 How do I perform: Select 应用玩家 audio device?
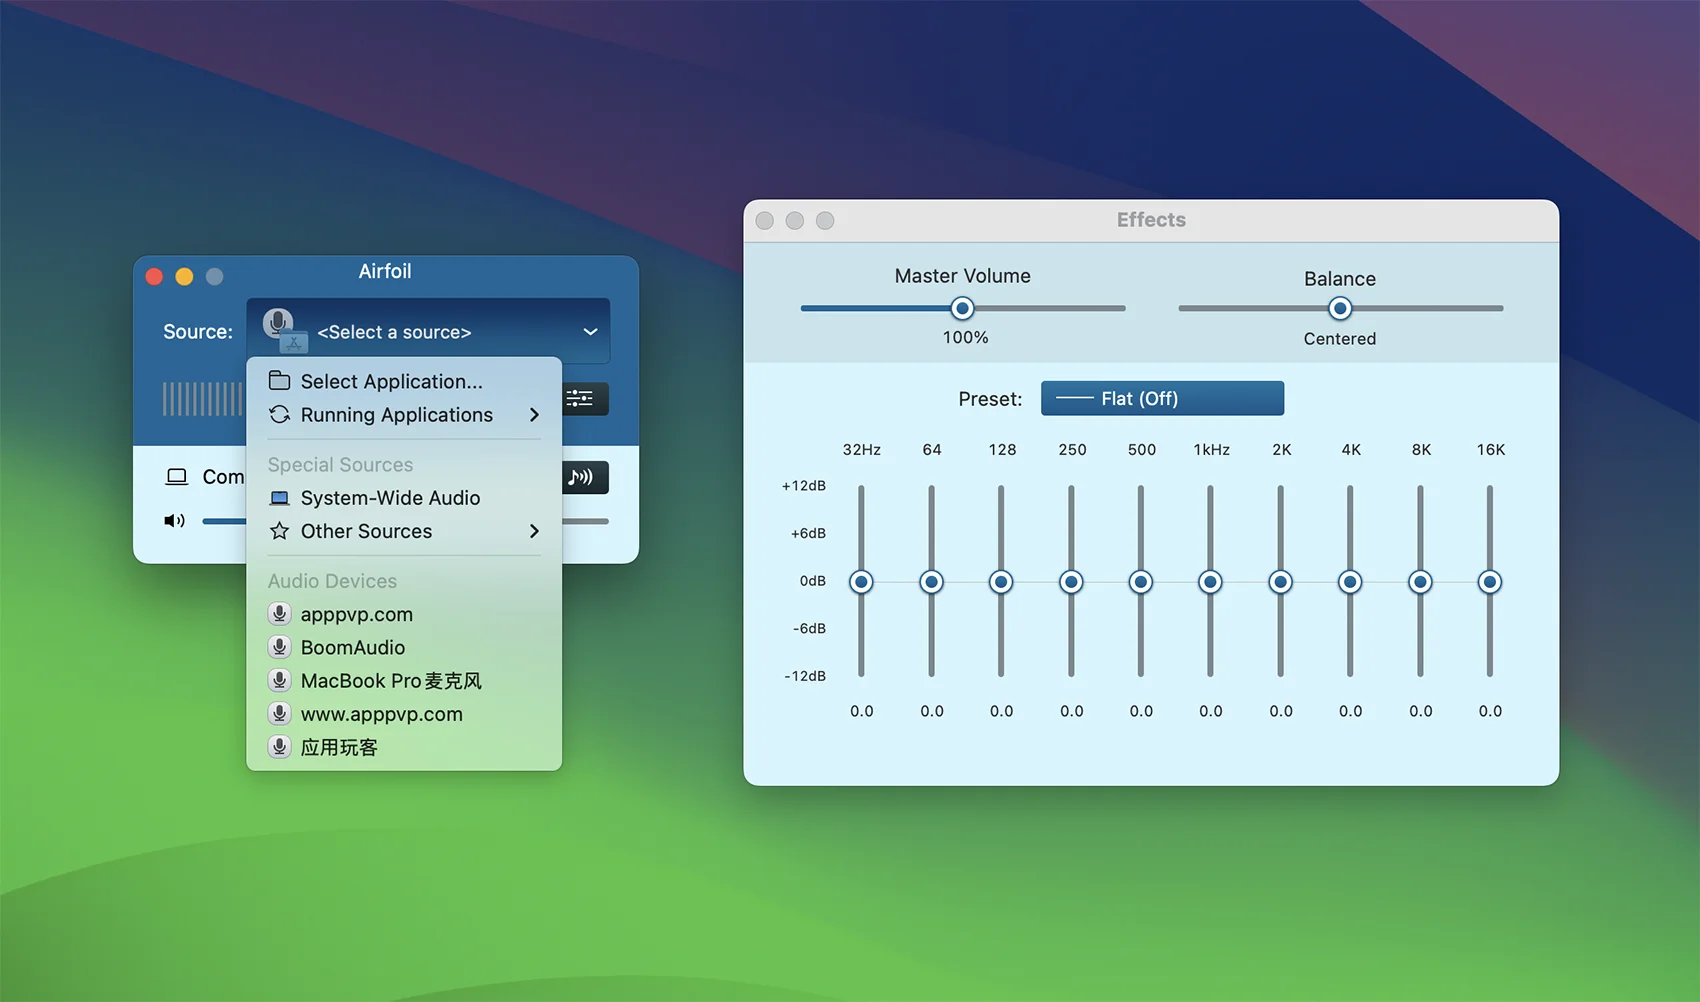pos(404,747)
